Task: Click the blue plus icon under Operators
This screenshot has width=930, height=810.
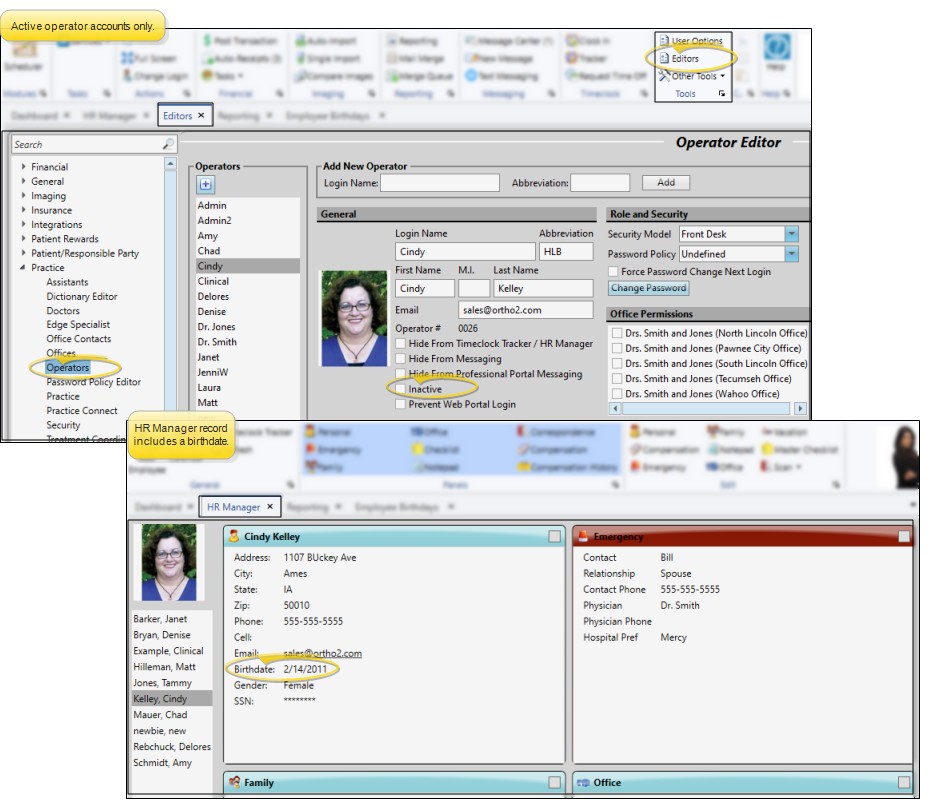Action: pyautogui.click(x=205, y=184)
